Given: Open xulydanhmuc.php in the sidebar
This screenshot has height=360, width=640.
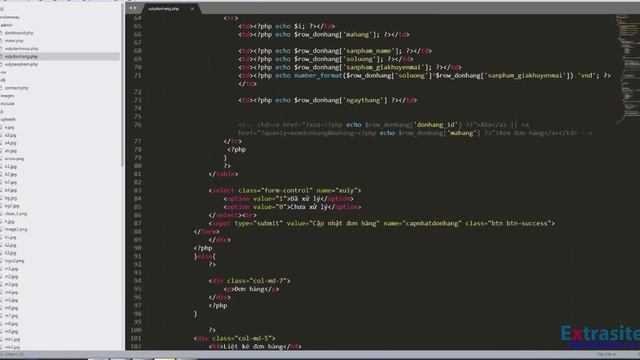Looking at the screenshot, I should click(x=21, y=49).
